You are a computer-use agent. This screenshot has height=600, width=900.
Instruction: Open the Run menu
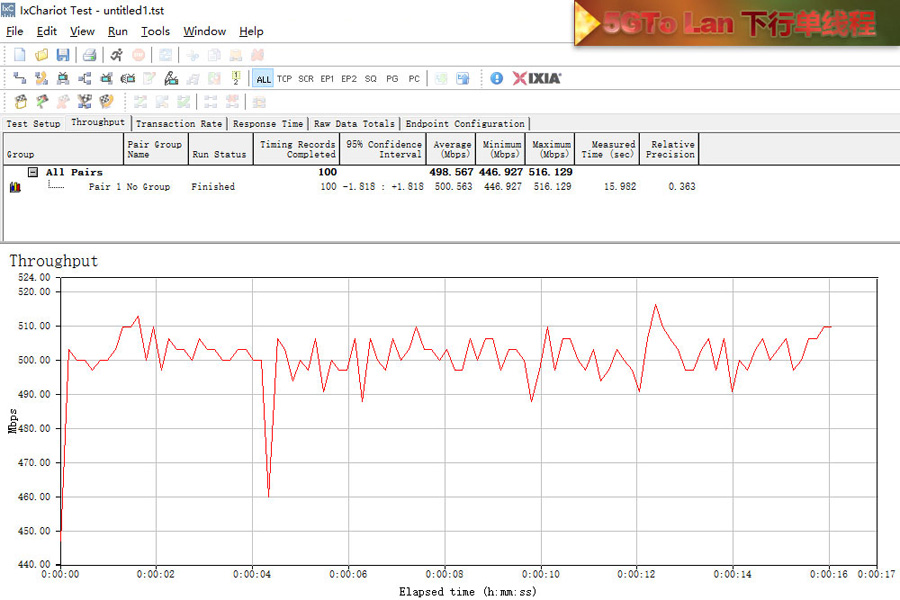click(x=118, y=32)
